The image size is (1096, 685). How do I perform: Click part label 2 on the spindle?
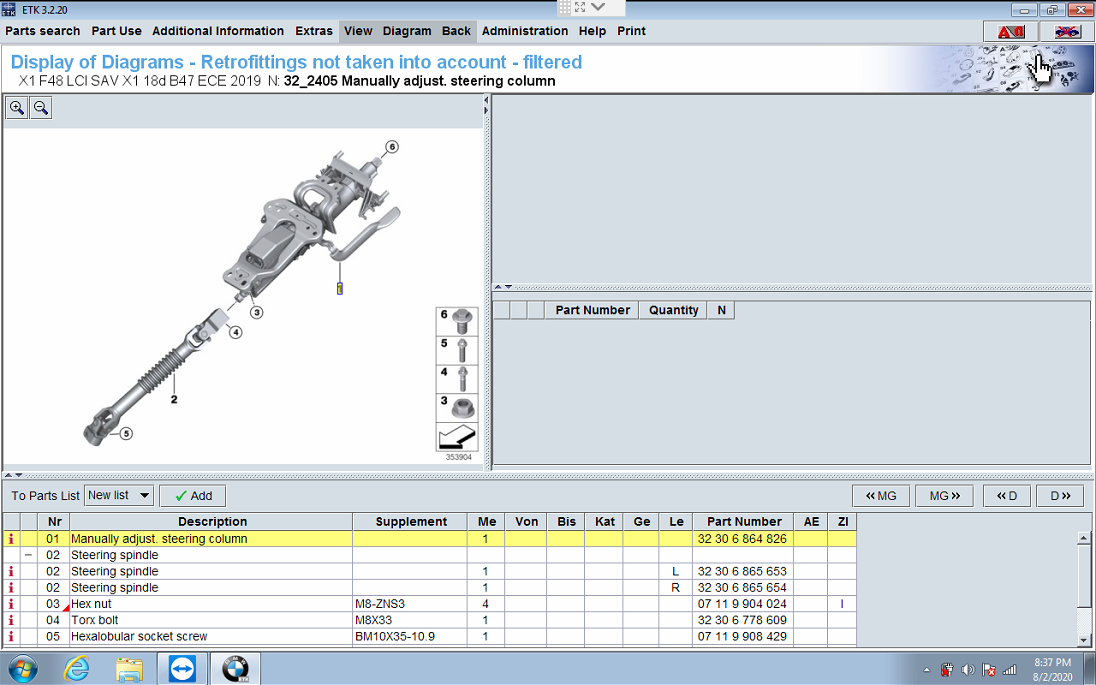point(174,400)
